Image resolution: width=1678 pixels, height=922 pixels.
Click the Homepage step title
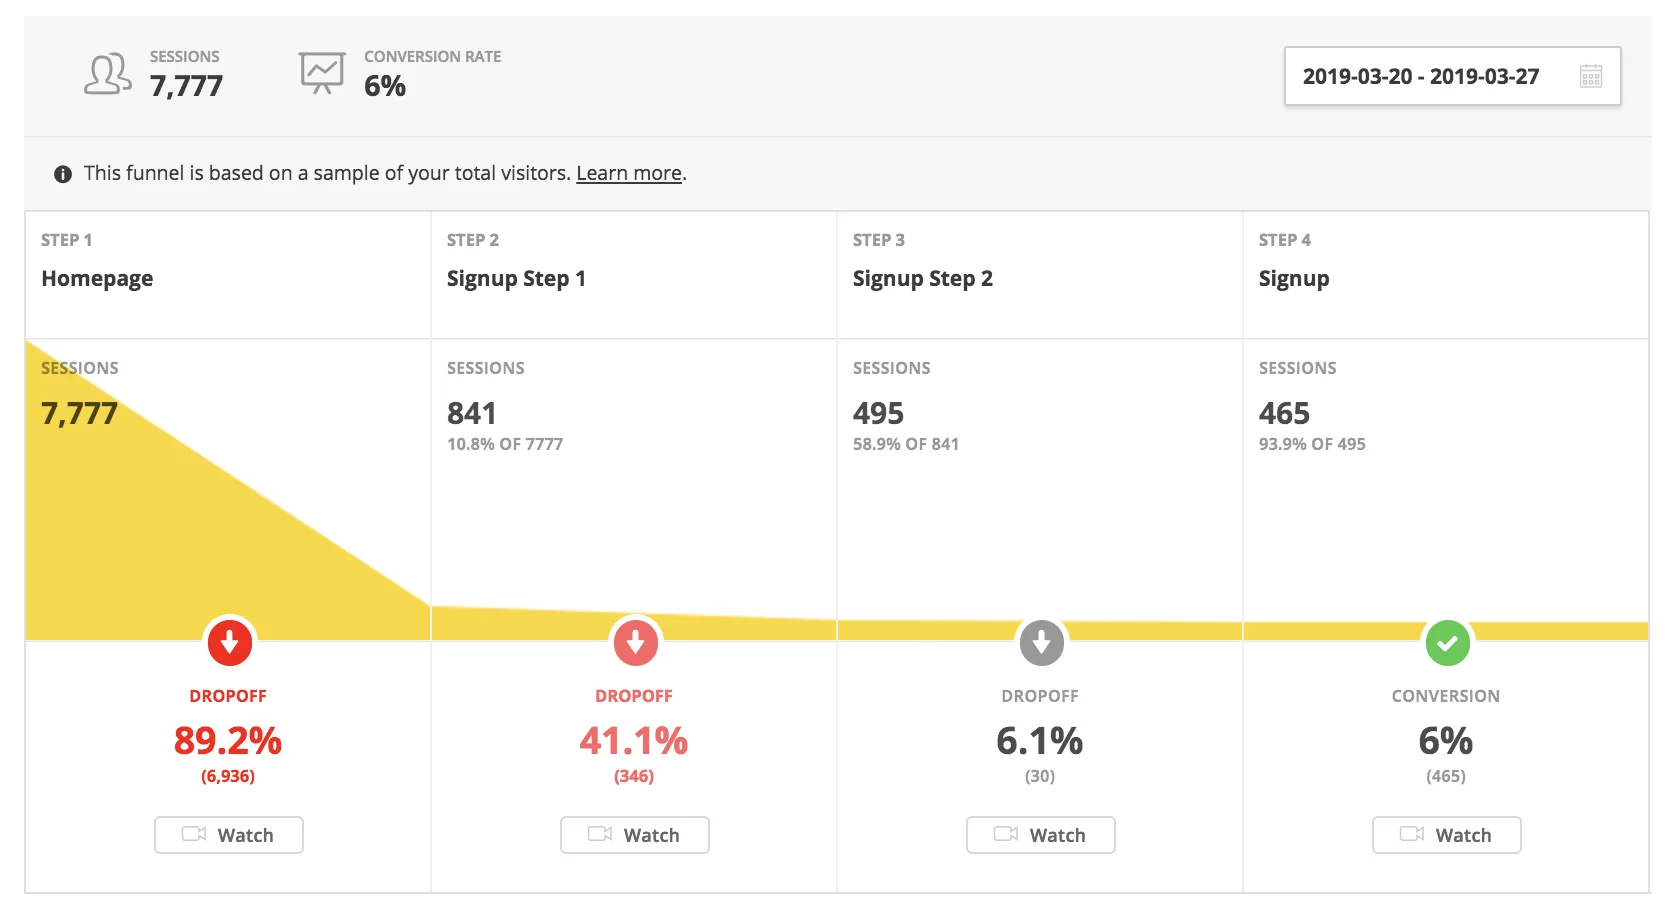pos(96,279)
